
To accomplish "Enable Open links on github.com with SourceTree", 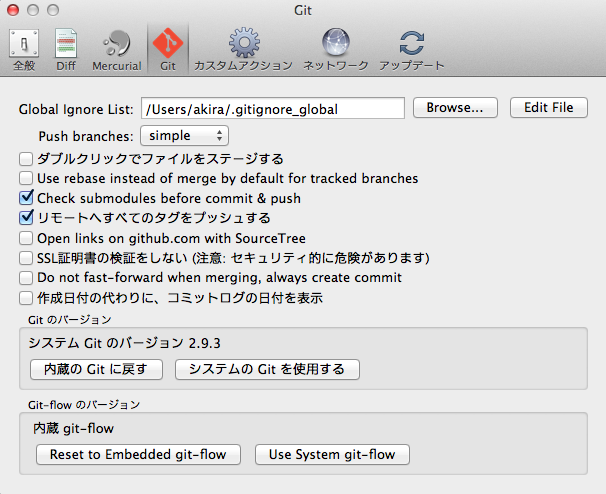I will [26, 238].
